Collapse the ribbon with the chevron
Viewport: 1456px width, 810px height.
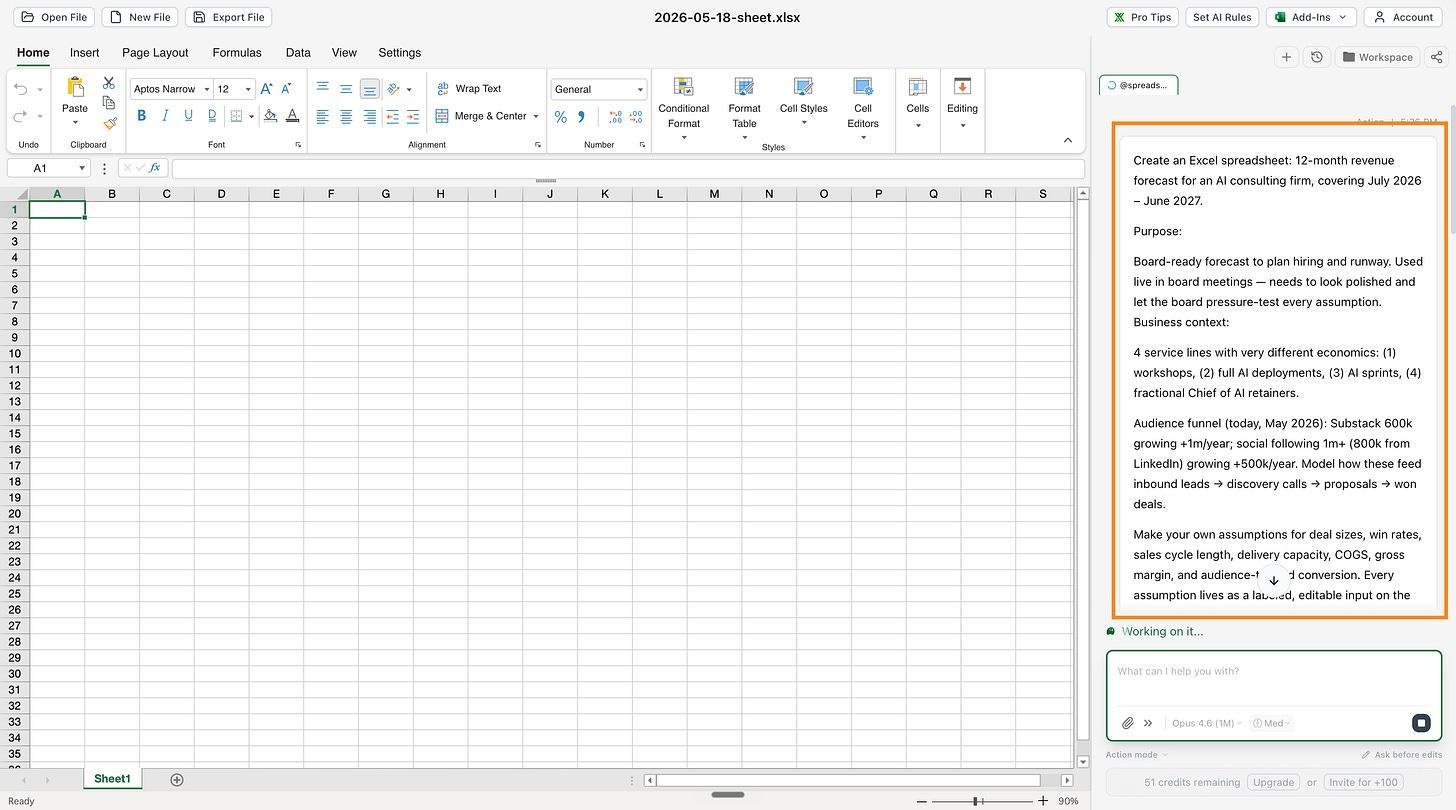click(1067, 140)
